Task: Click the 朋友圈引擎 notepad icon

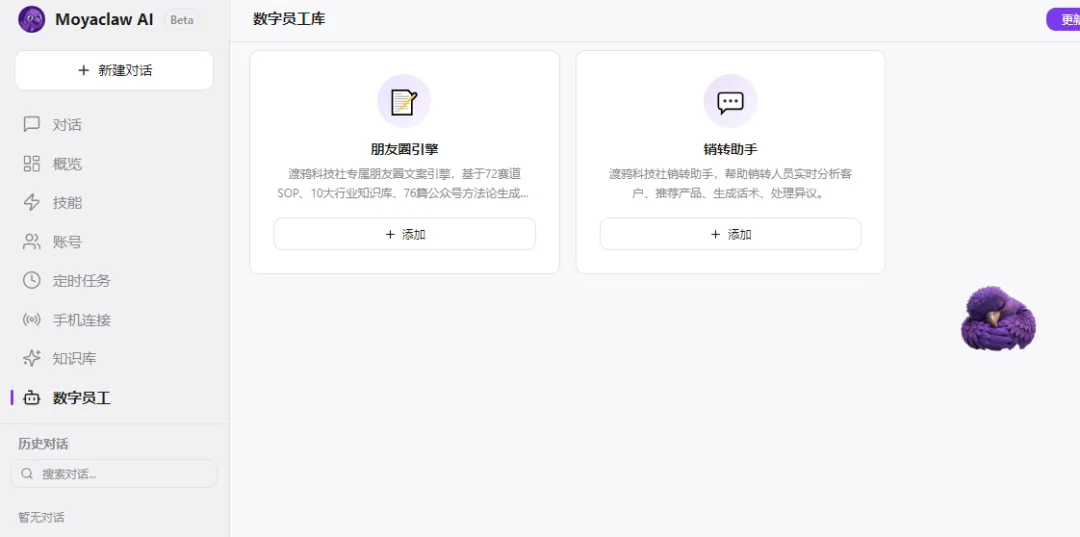Action: point(404,101)
